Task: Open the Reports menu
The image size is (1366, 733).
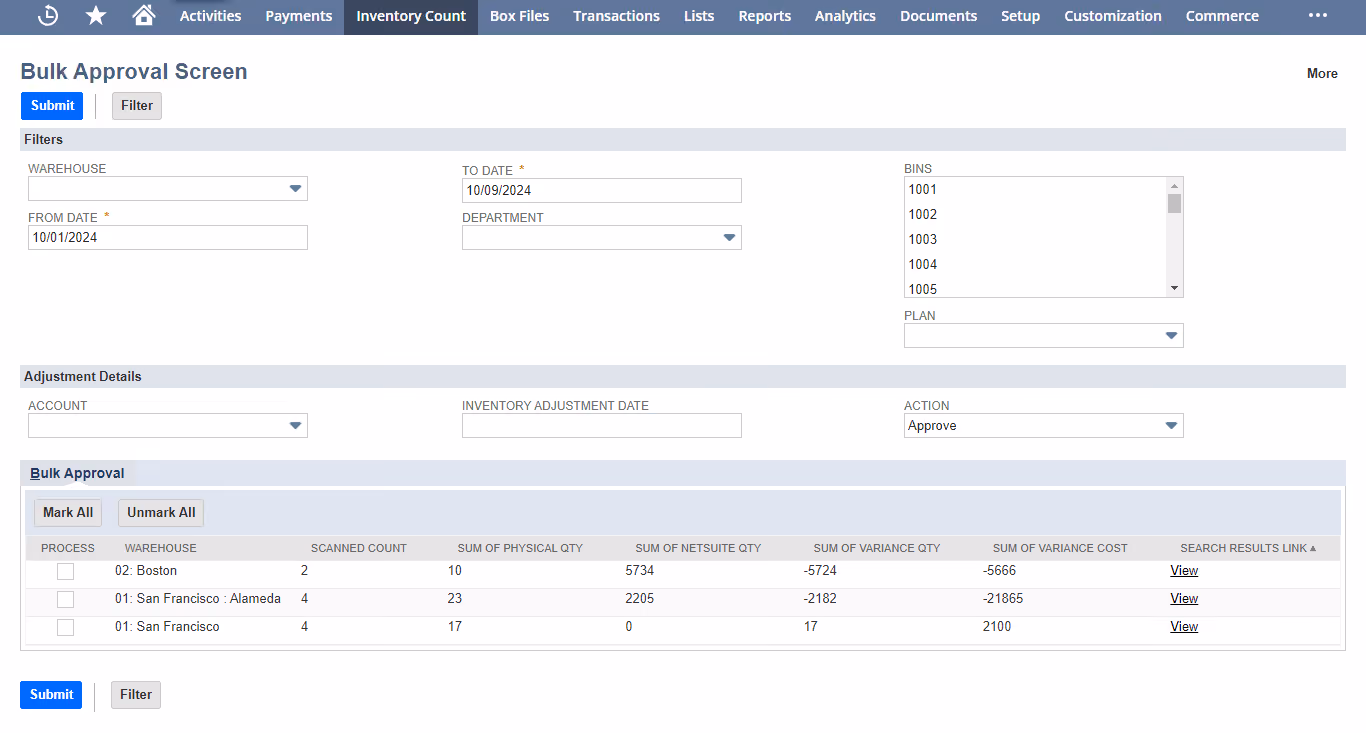Action: 765,16
